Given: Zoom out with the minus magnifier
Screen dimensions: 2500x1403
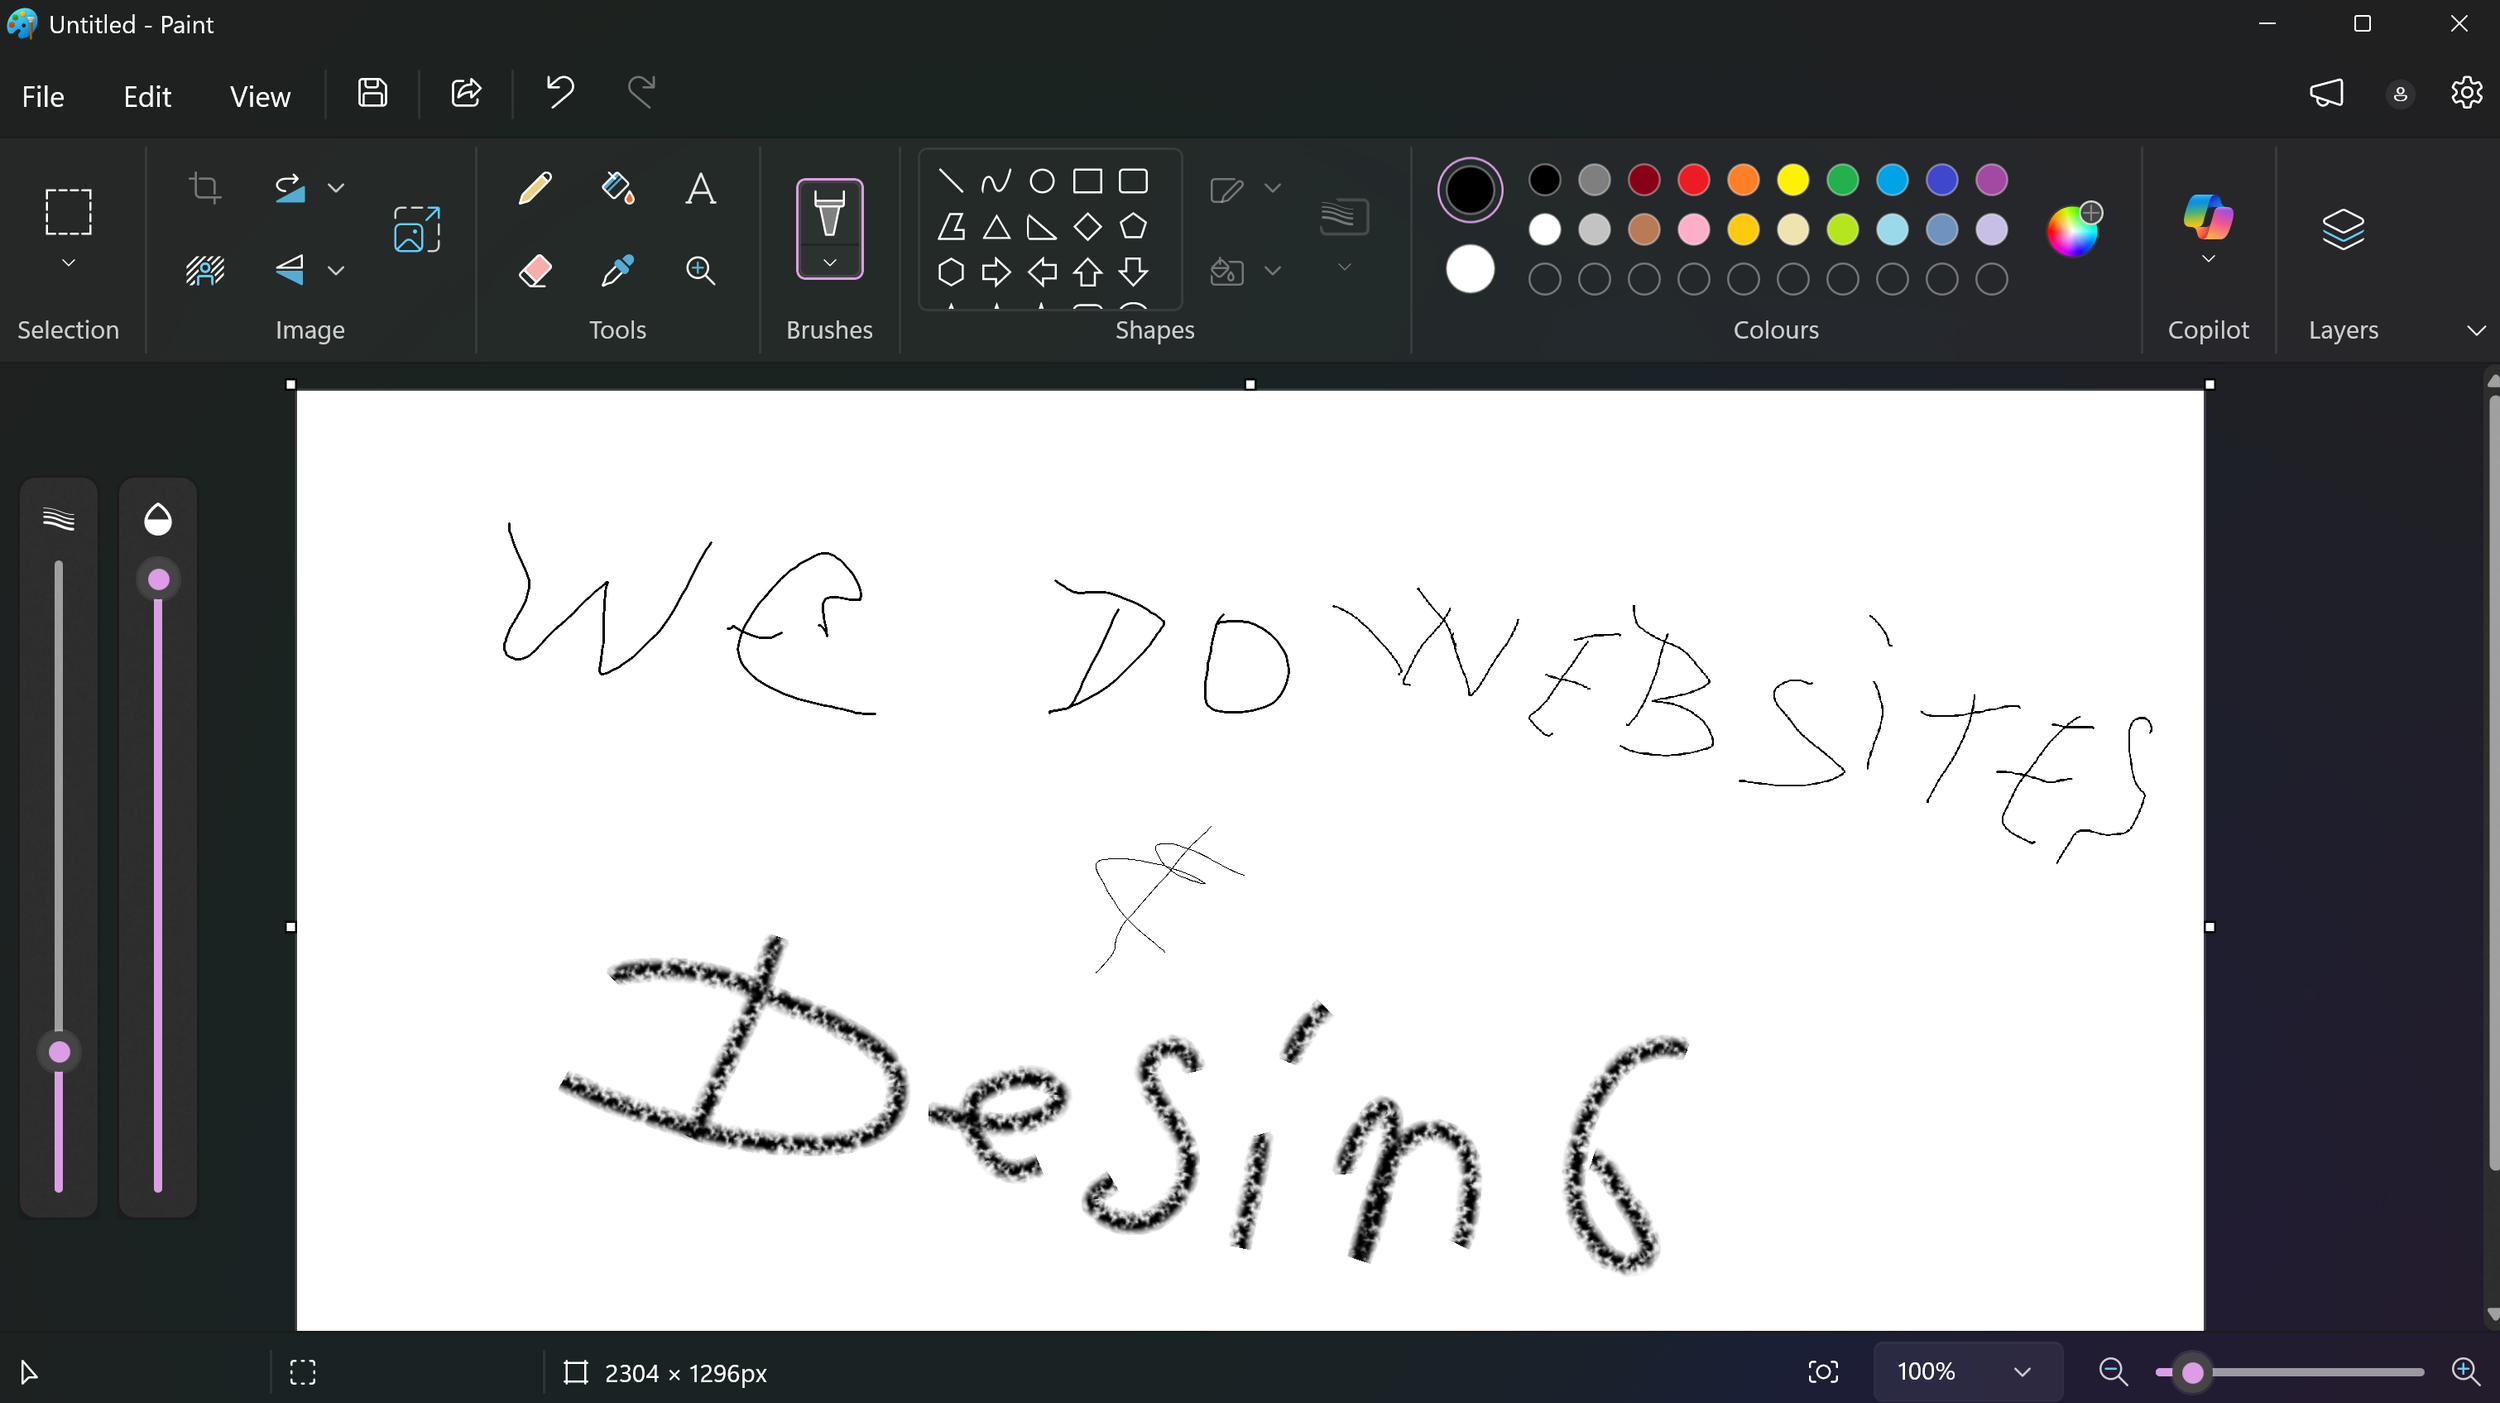Looking at the screenshot, I should pos(2112,1372).
